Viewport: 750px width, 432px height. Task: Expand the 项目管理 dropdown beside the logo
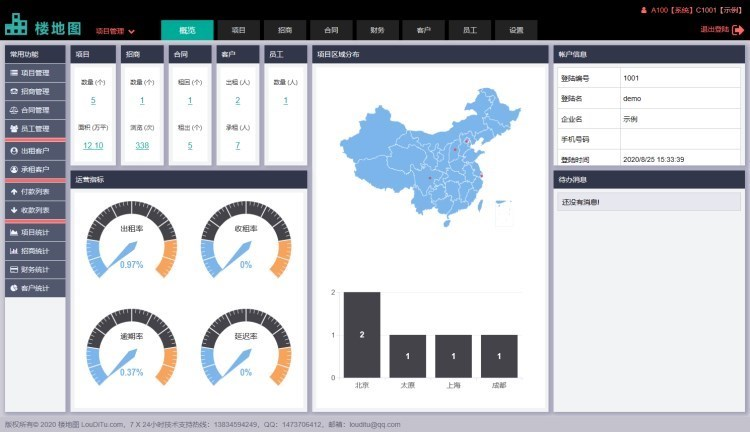[115, 32]
